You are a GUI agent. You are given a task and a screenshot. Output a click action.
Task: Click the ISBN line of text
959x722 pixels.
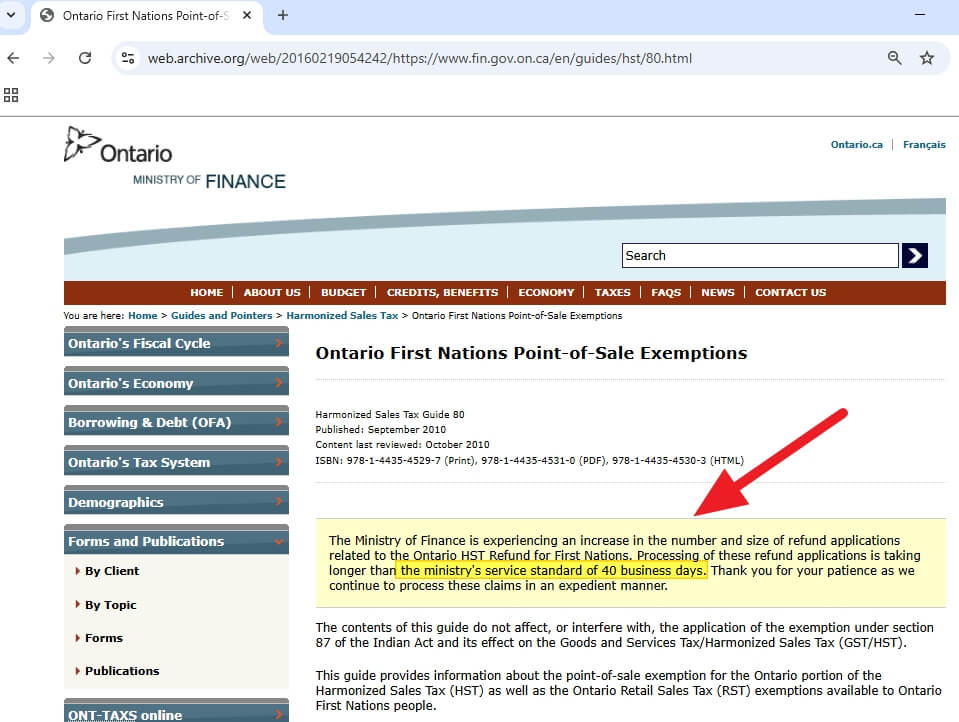(x=529, y=460)
